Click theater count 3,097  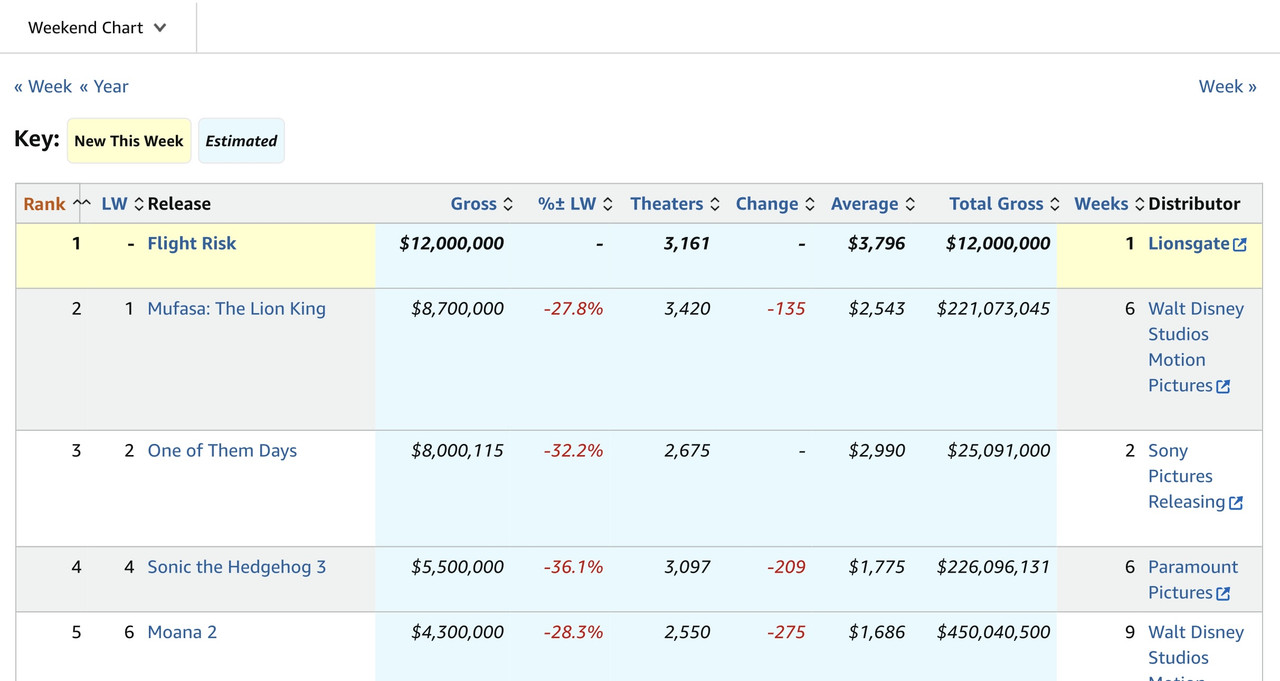pos(687,567)
